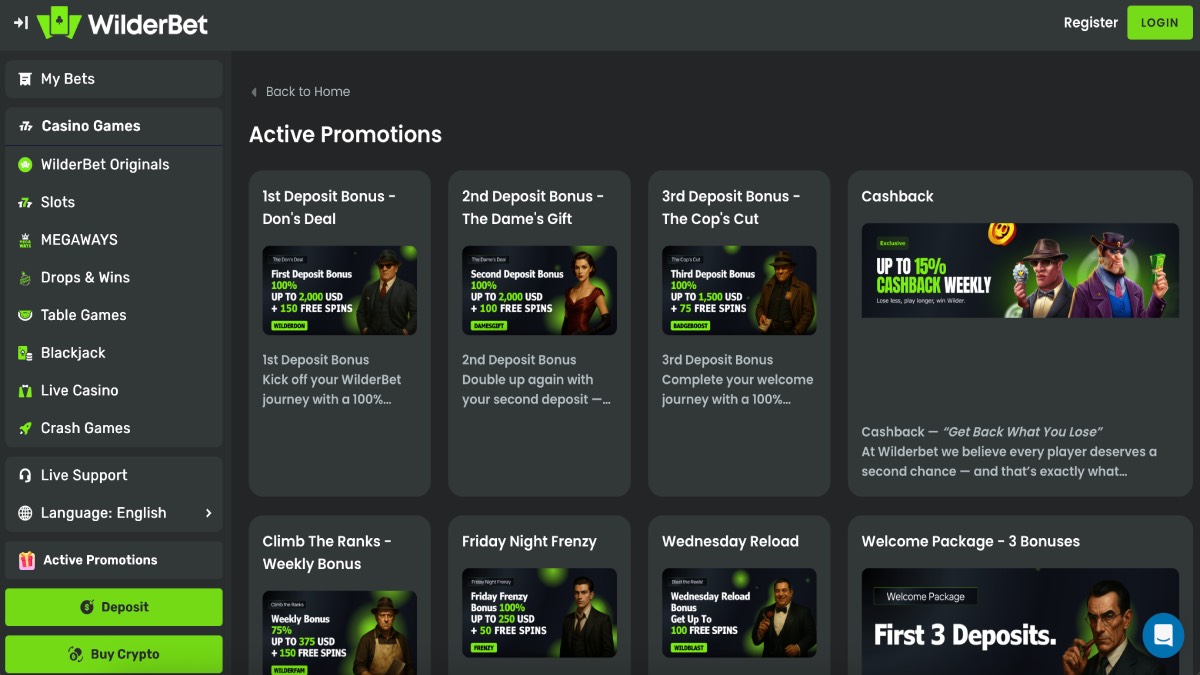Click Back to Home link
This screenshot has height=675, width=1200.
pos(307,92)
